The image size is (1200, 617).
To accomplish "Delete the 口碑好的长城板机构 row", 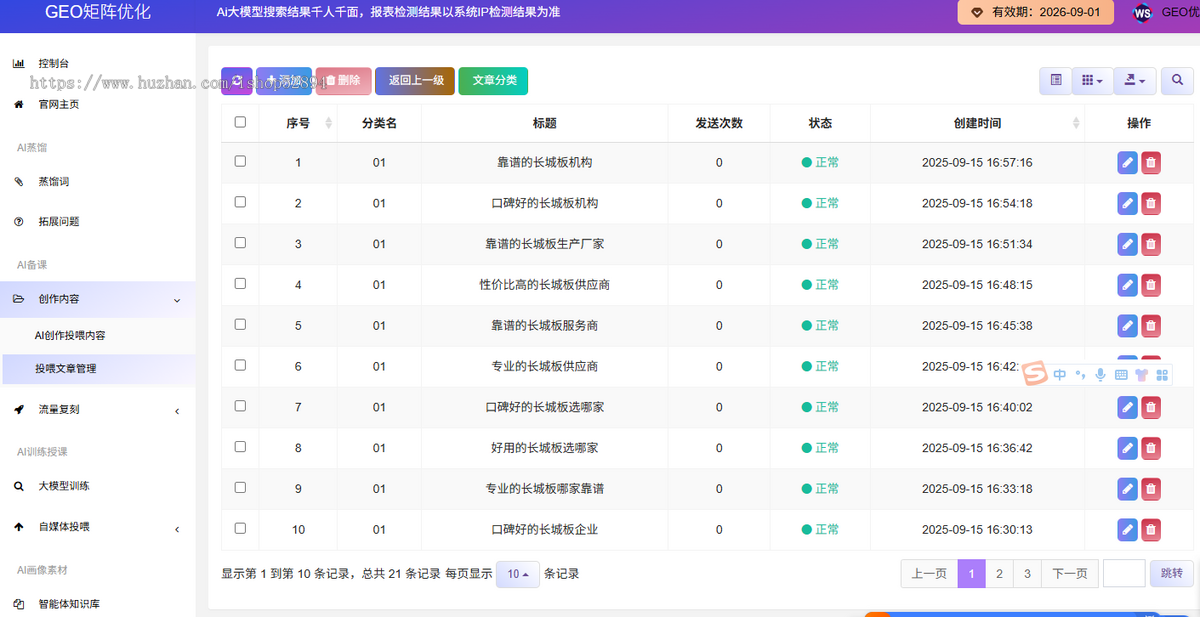I will pyautogui.click(x=1151, y=203).
